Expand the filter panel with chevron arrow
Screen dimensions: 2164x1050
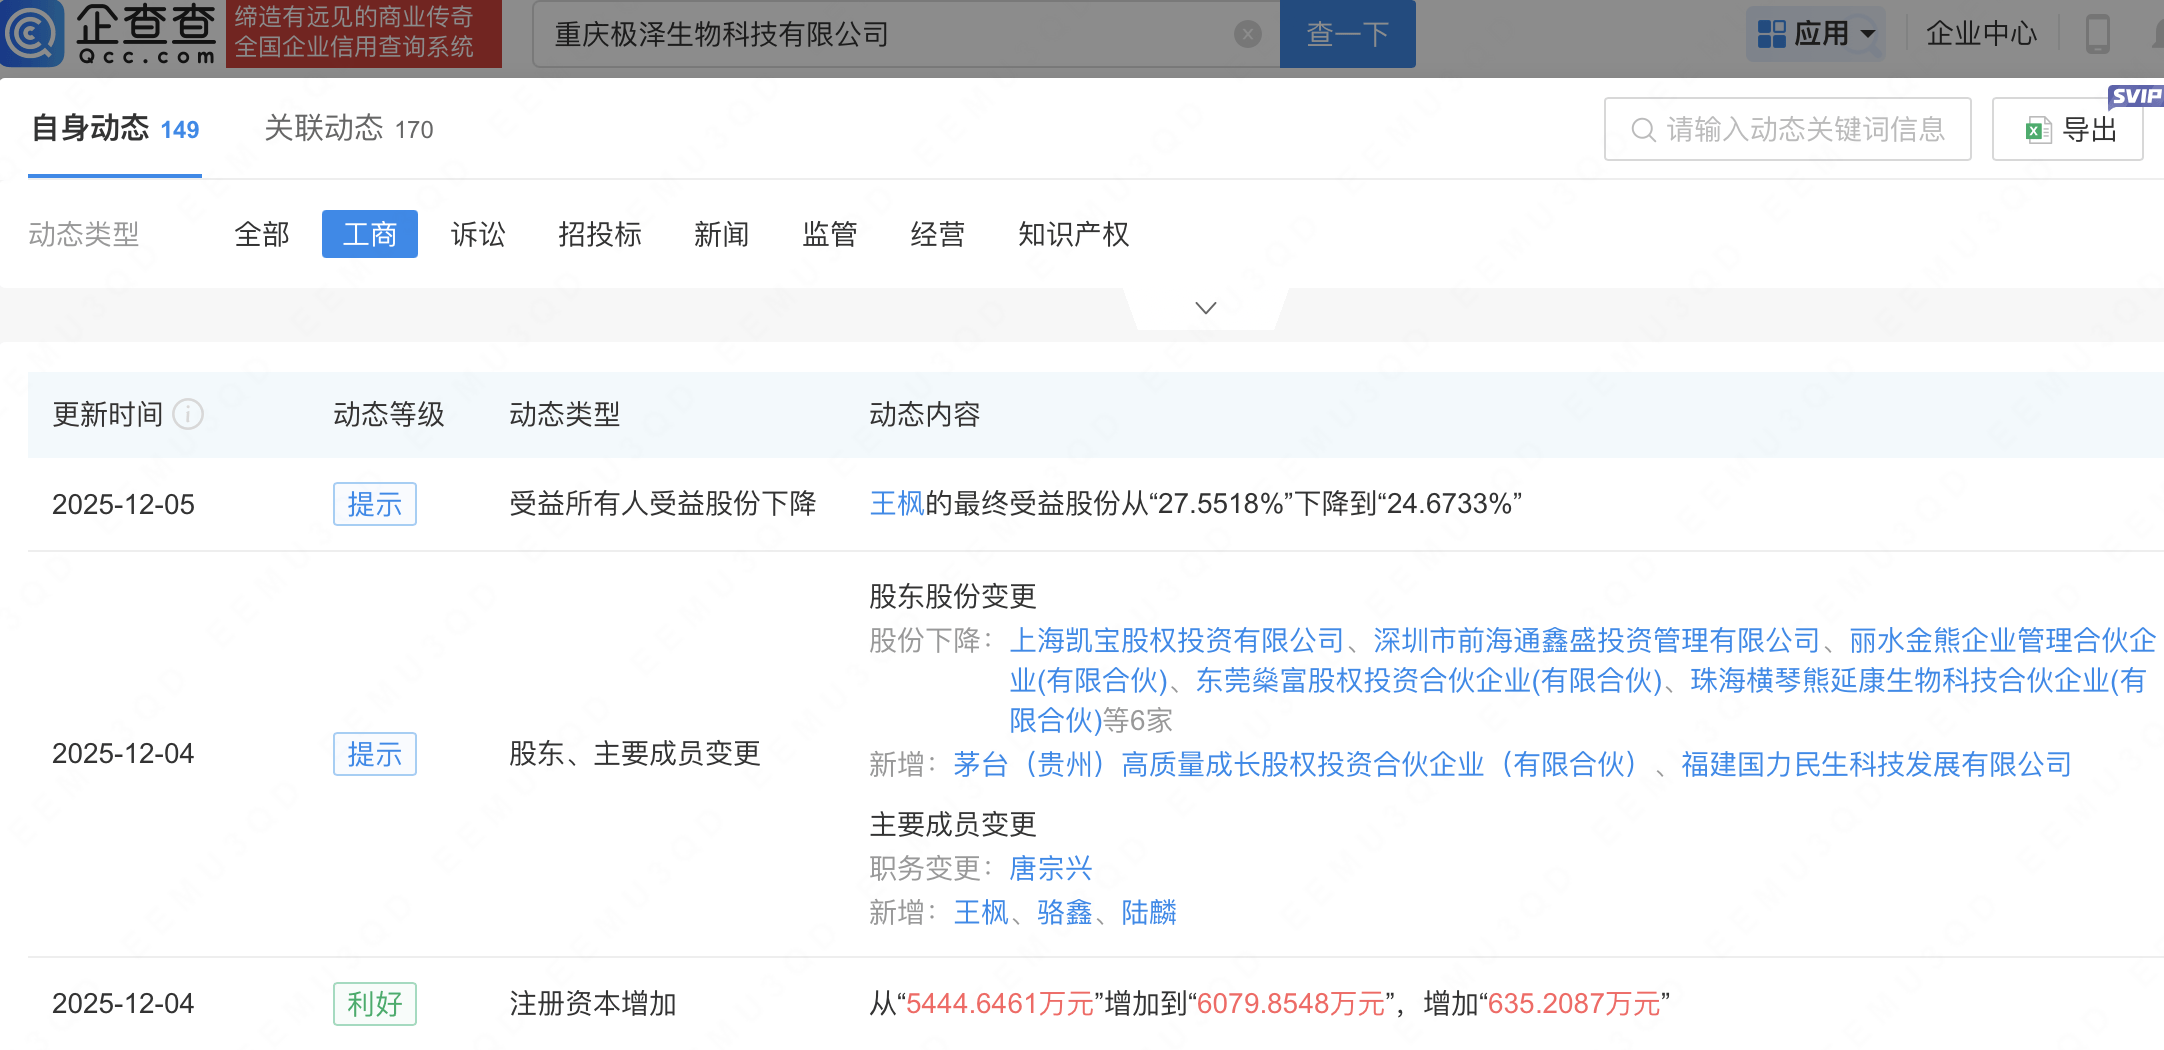(1206, 308)
